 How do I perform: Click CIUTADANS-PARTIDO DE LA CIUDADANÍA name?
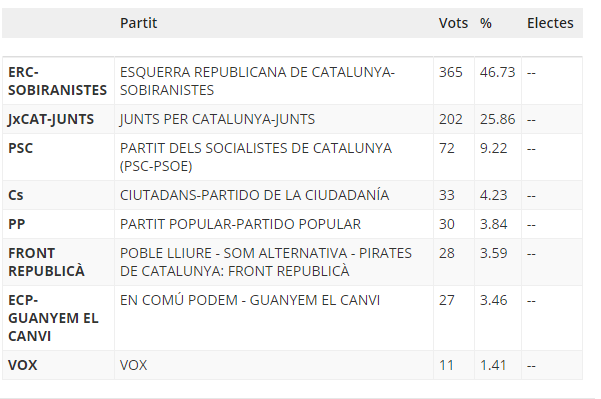pos(255,195)
